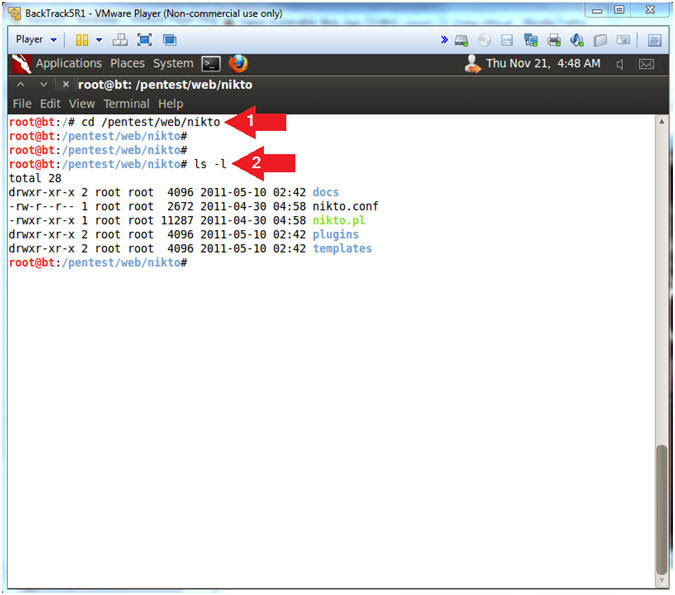
Task: Click the volume speaker icon
Action: point(619,65)
